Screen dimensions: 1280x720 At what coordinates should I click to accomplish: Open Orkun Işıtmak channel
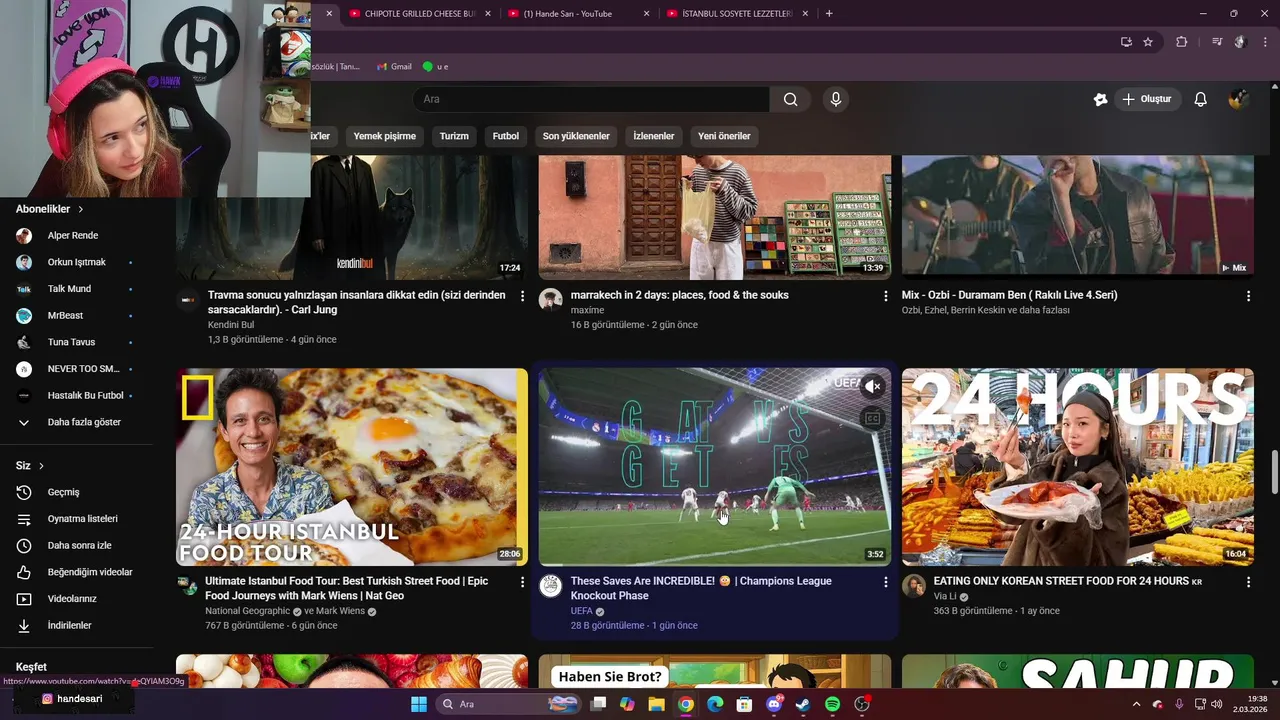[x=76, y=262]
